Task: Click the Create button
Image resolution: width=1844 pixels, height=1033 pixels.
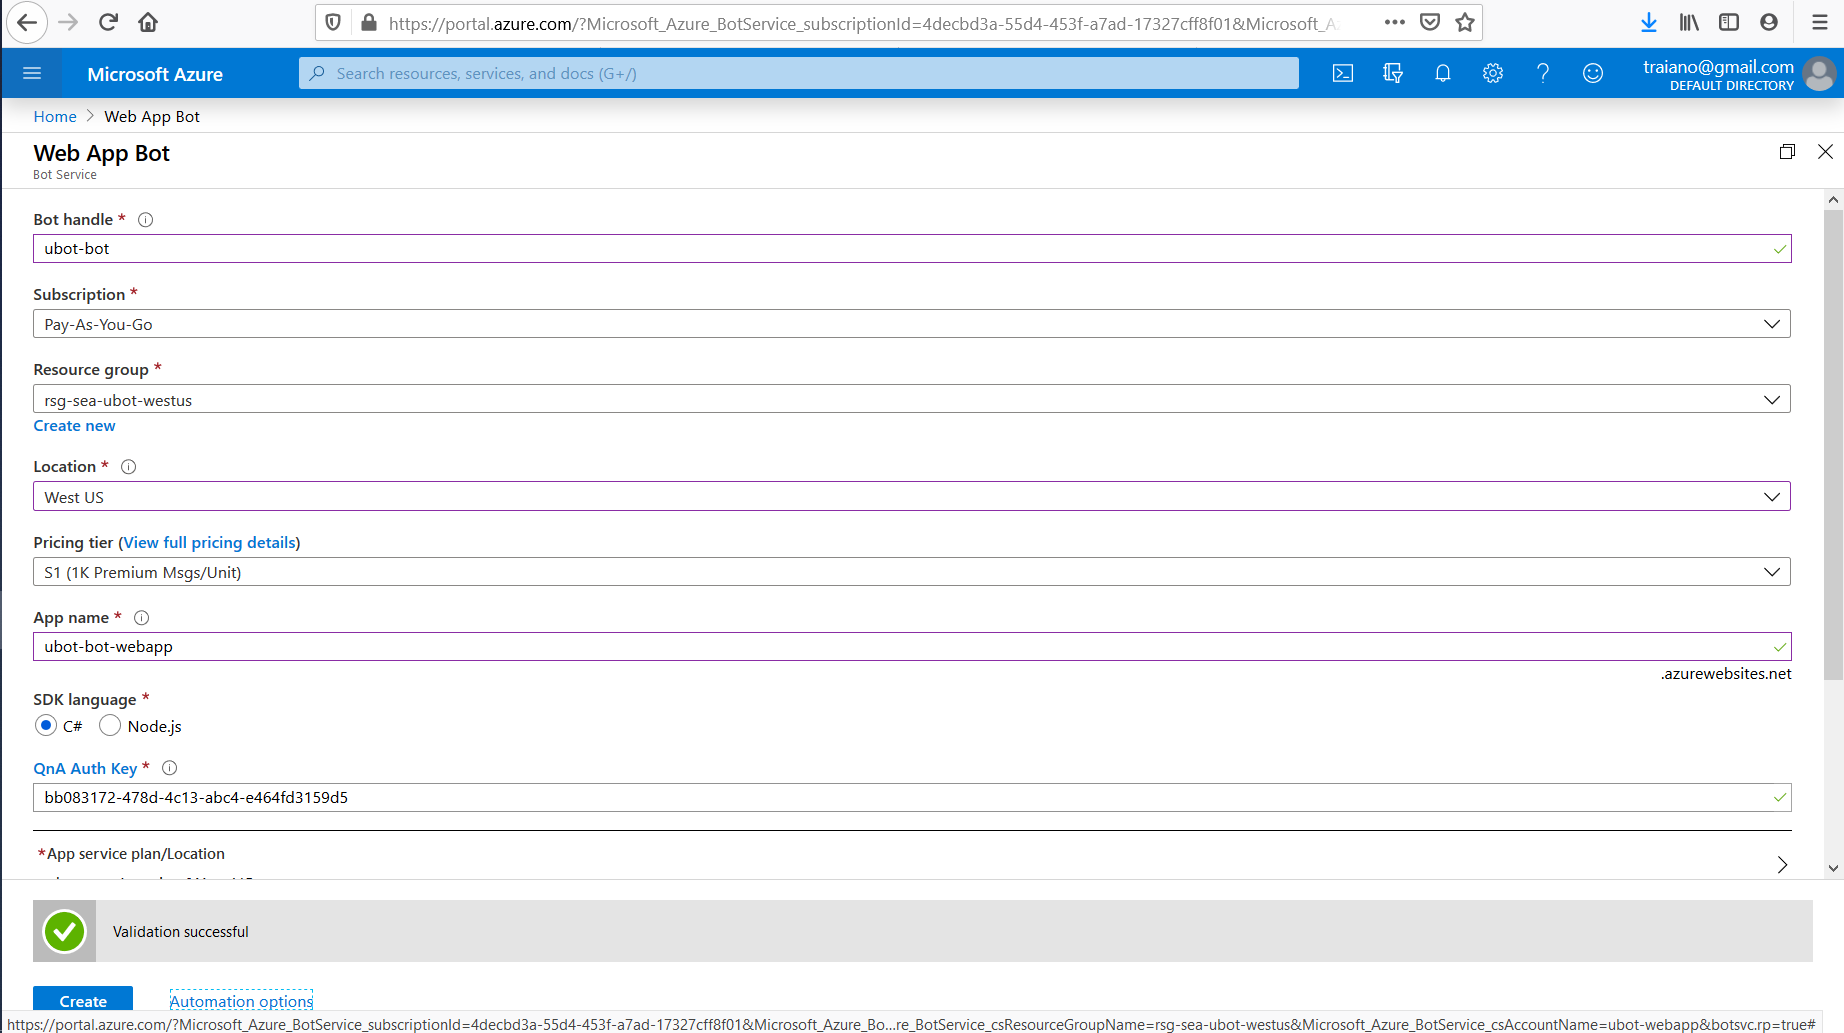Action: point(83,1000)
